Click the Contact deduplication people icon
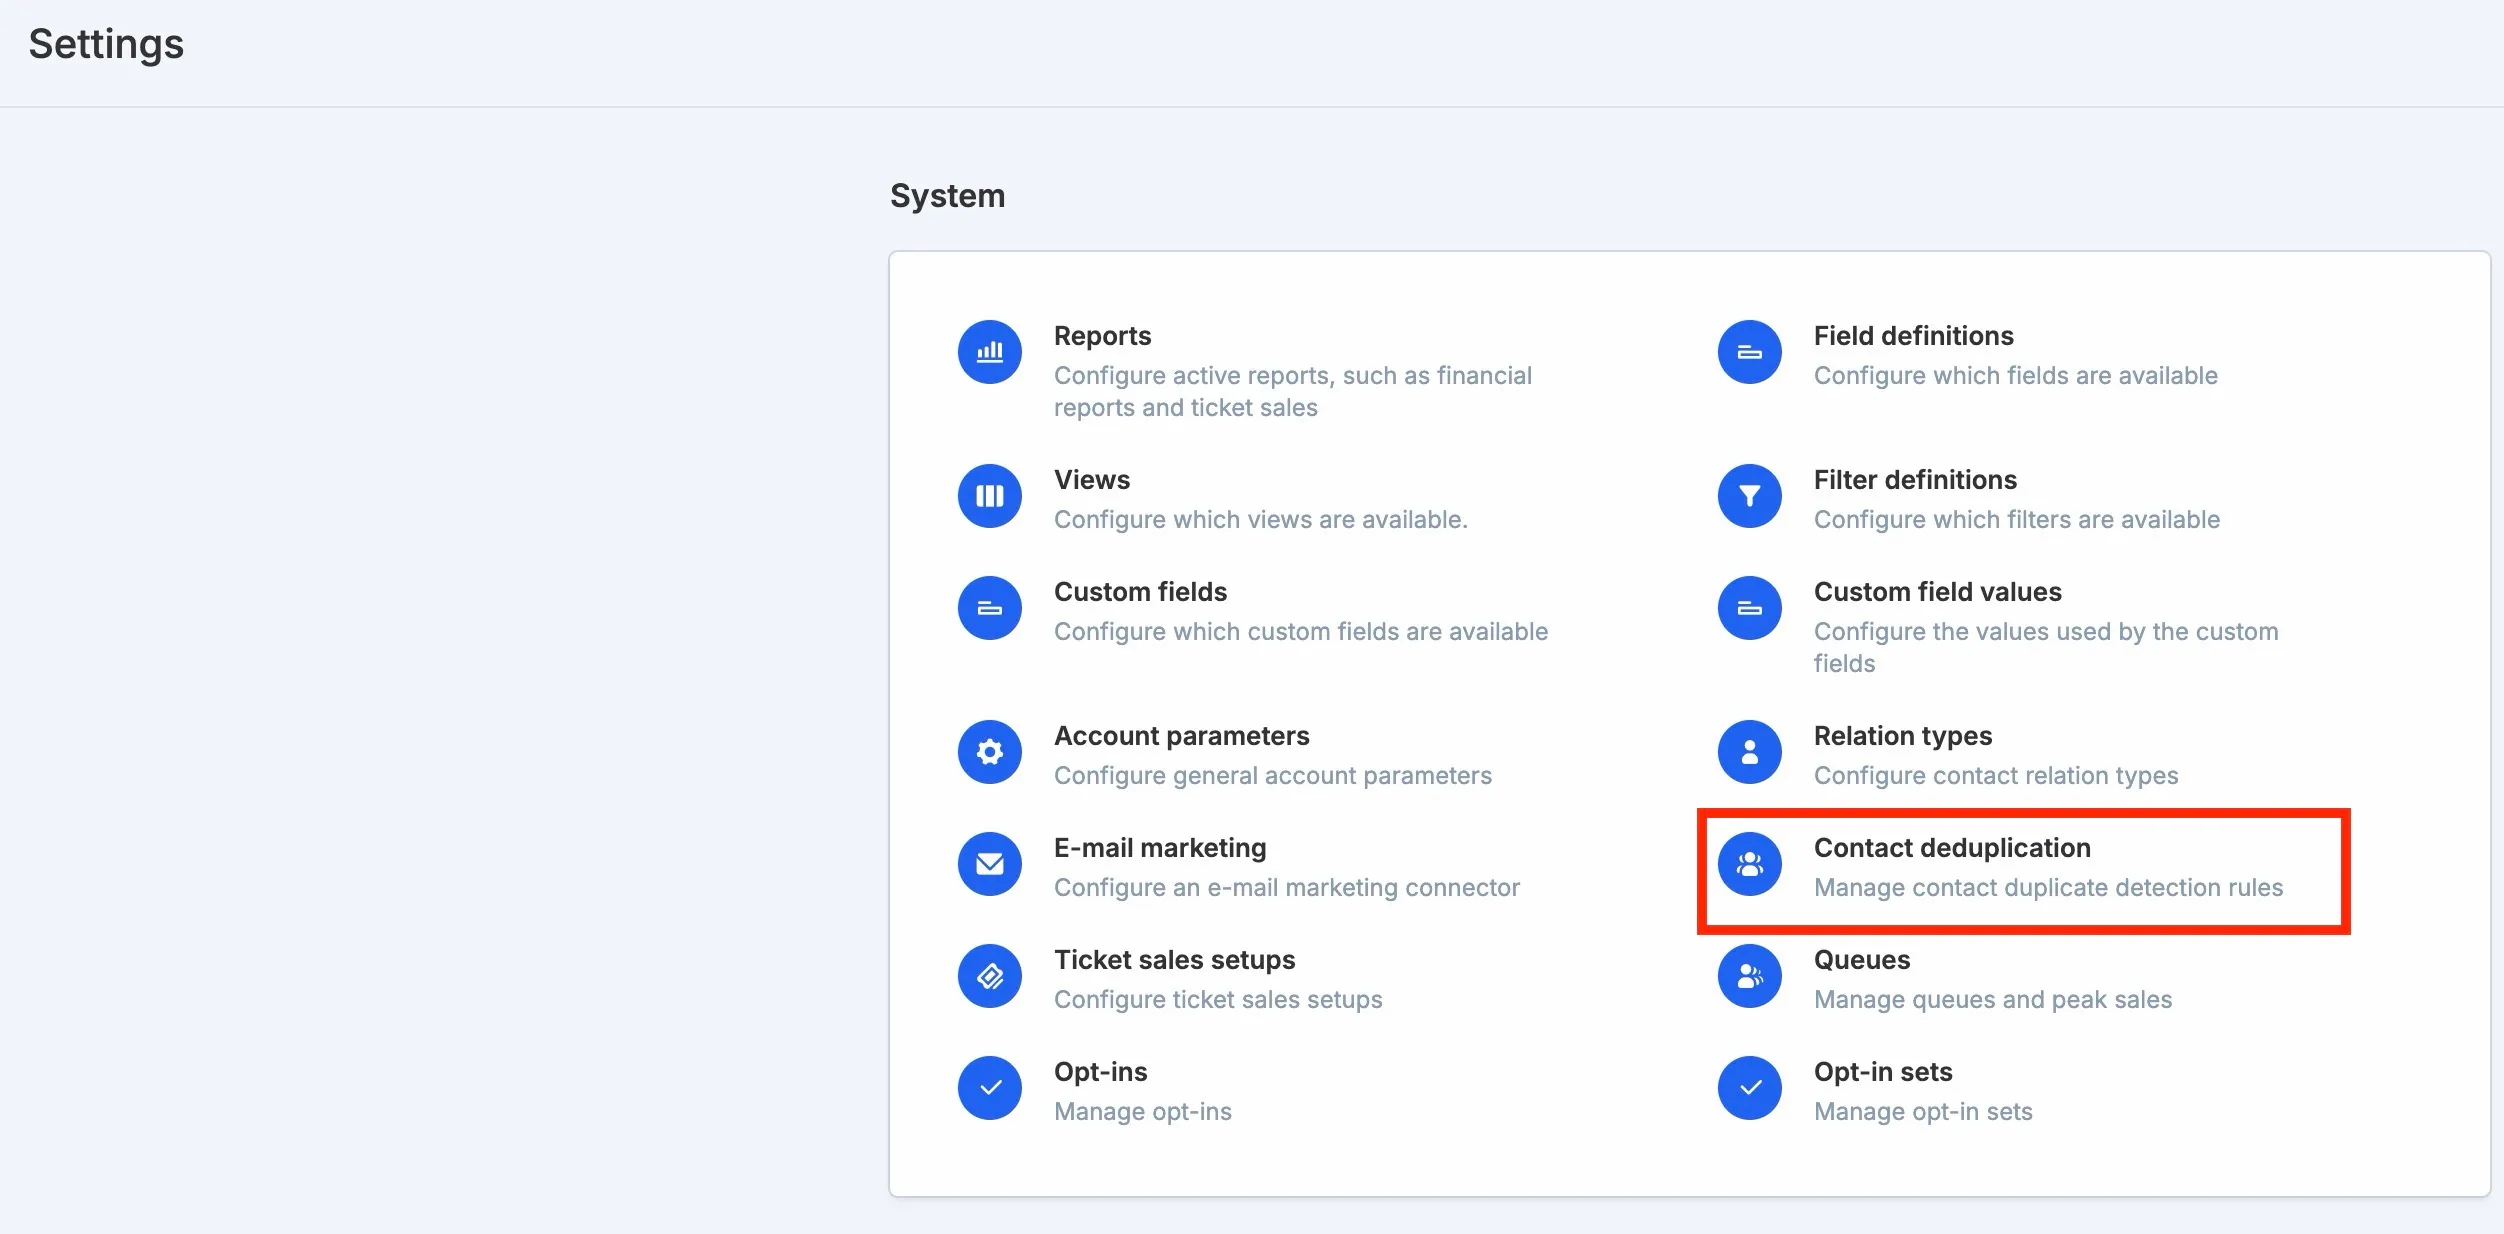 coord(1749,864)
